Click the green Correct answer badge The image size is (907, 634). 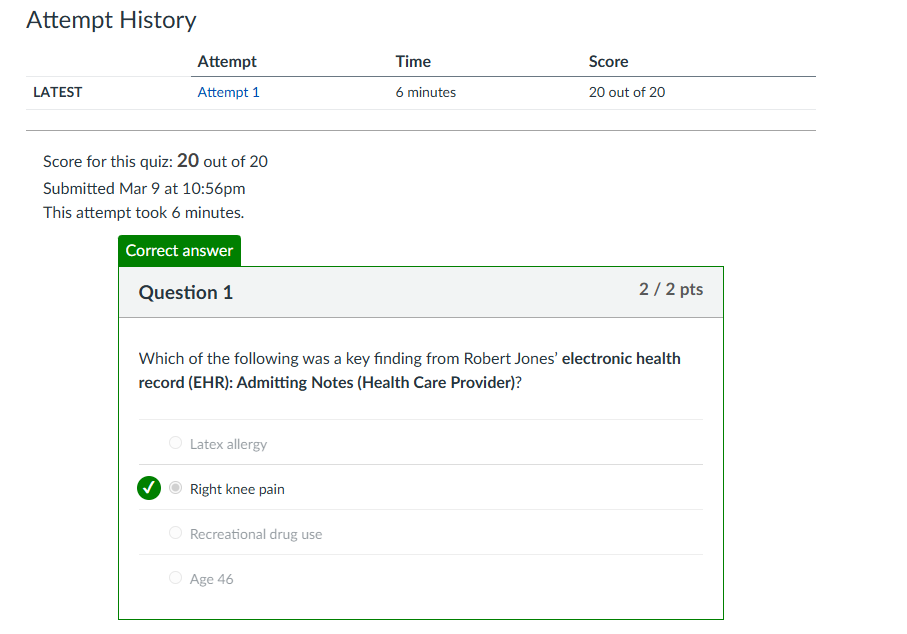[x=179, y=251]
